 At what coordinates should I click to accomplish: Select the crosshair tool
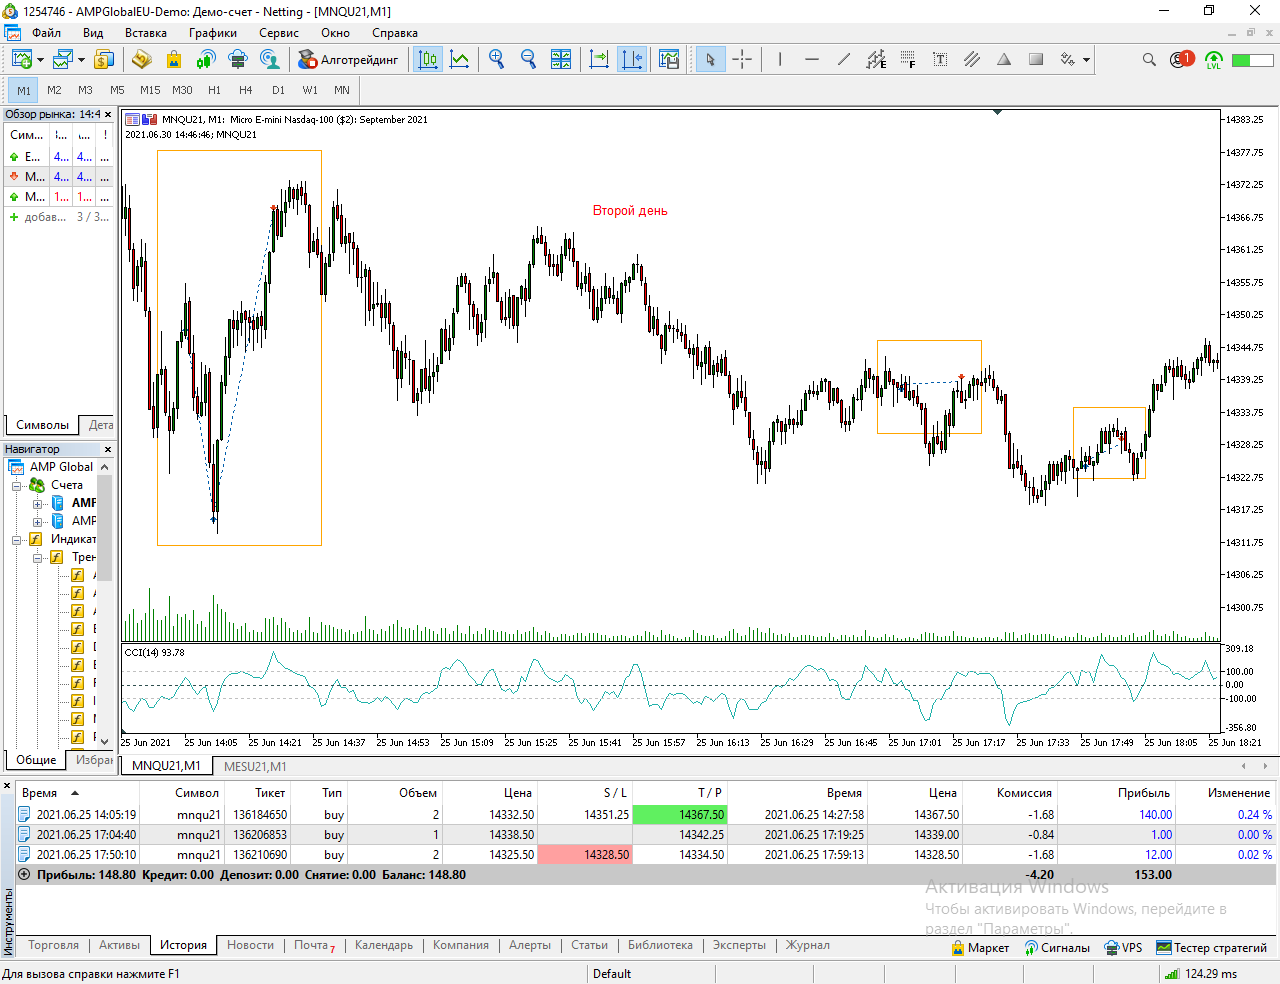click(x=742, y=60)
